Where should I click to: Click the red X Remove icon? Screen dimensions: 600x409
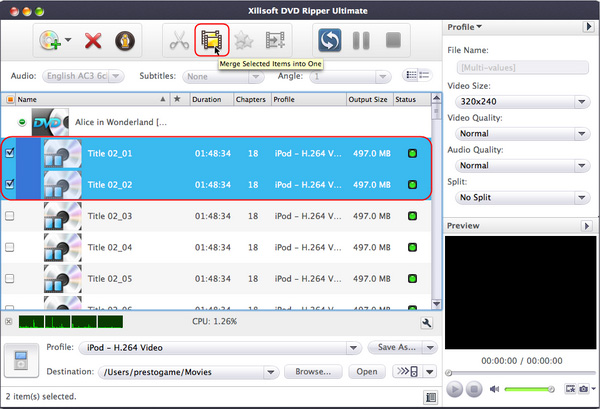[x=93, y=41]
